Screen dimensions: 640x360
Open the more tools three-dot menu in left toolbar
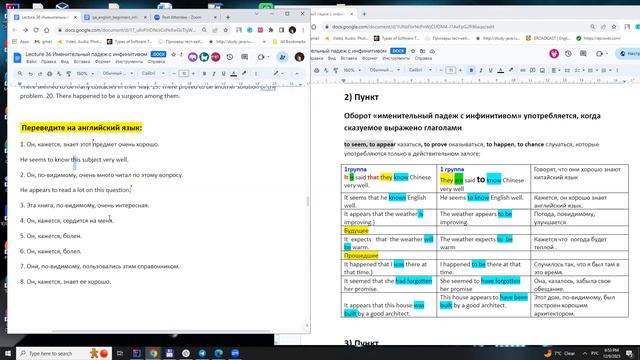(x=256, y=74)
